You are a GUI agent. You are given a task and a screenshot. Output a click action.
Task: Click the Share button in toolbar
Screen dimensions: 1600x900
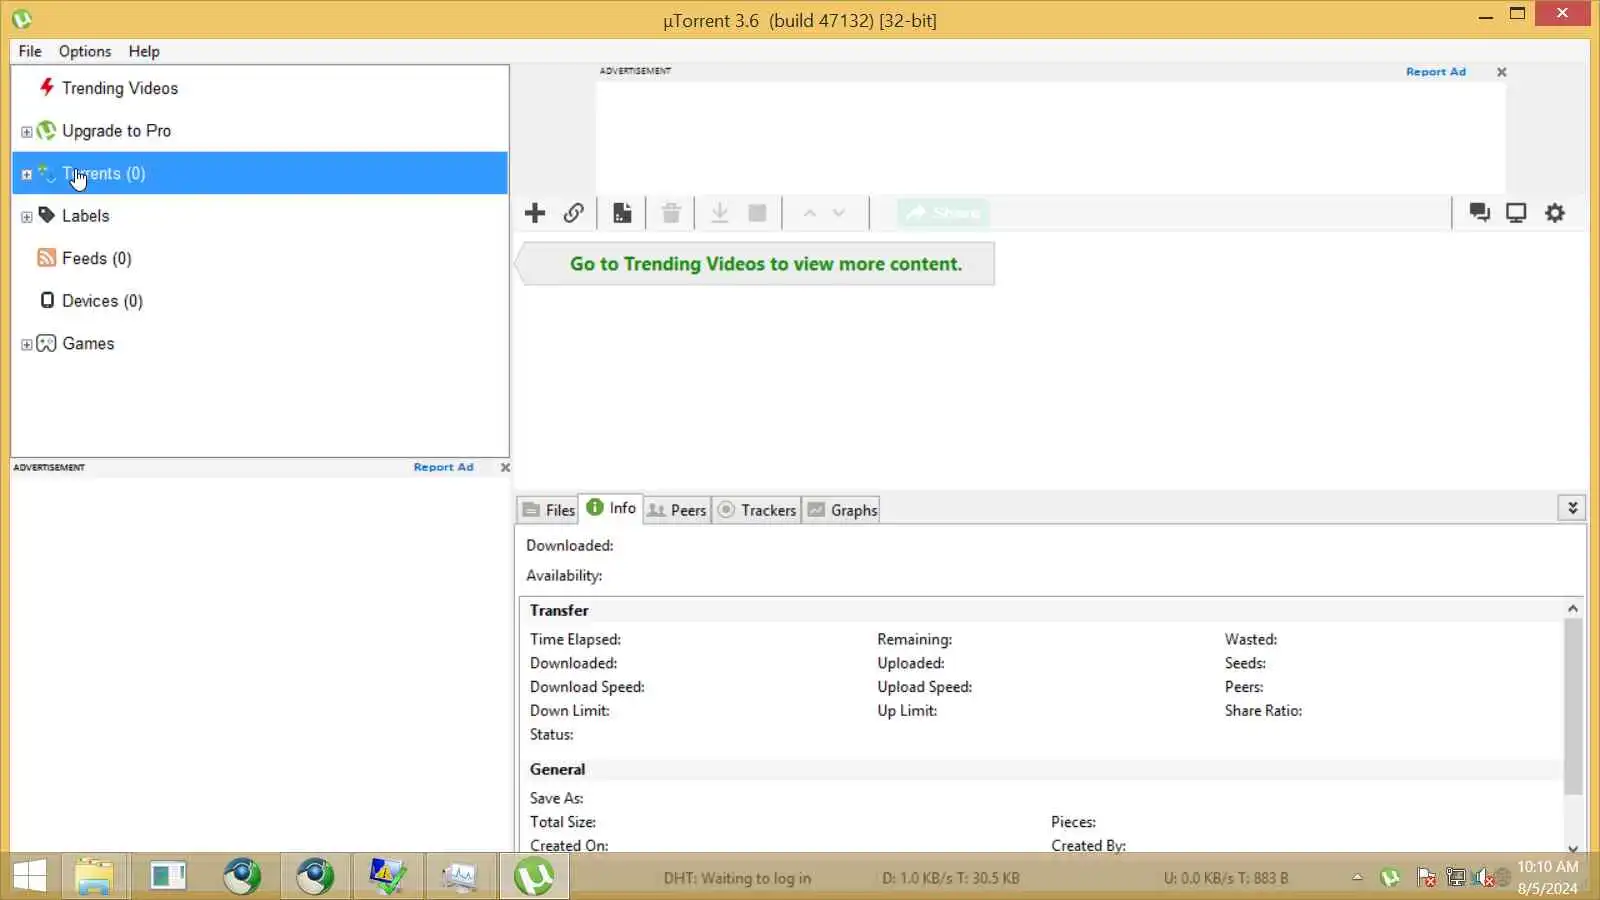click(942, 213)
